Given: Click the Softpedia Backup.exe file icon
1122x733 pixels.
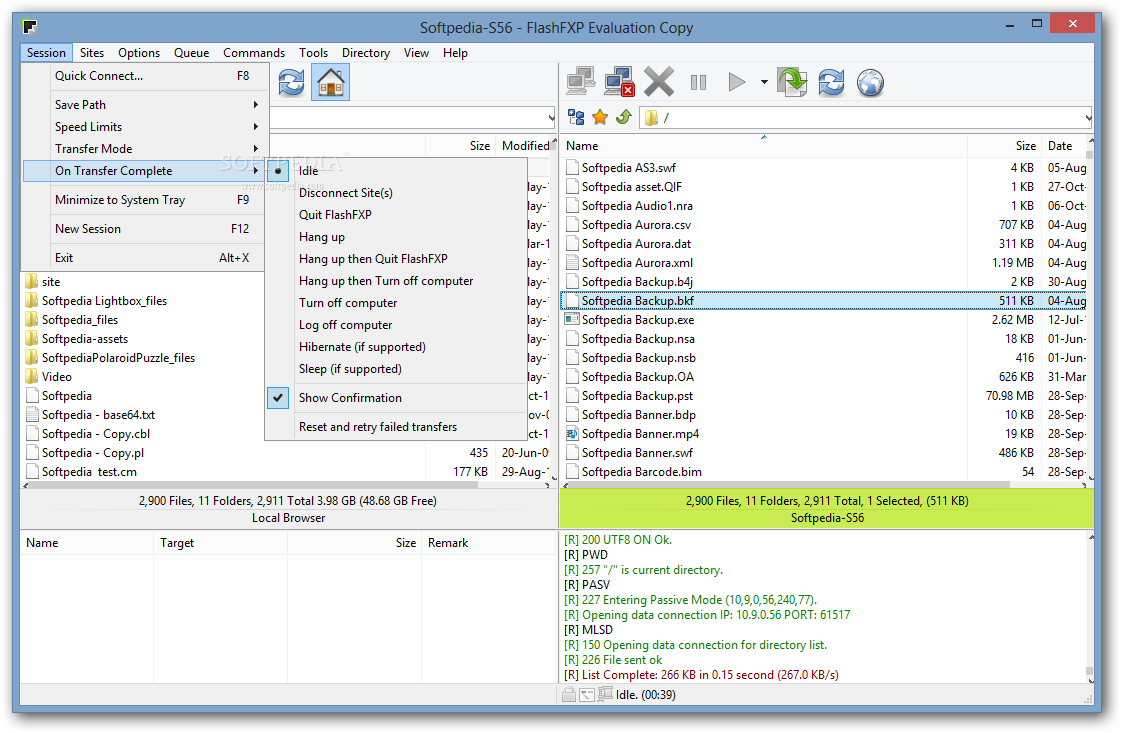Looking at the screenshot, I should (572, 319).
